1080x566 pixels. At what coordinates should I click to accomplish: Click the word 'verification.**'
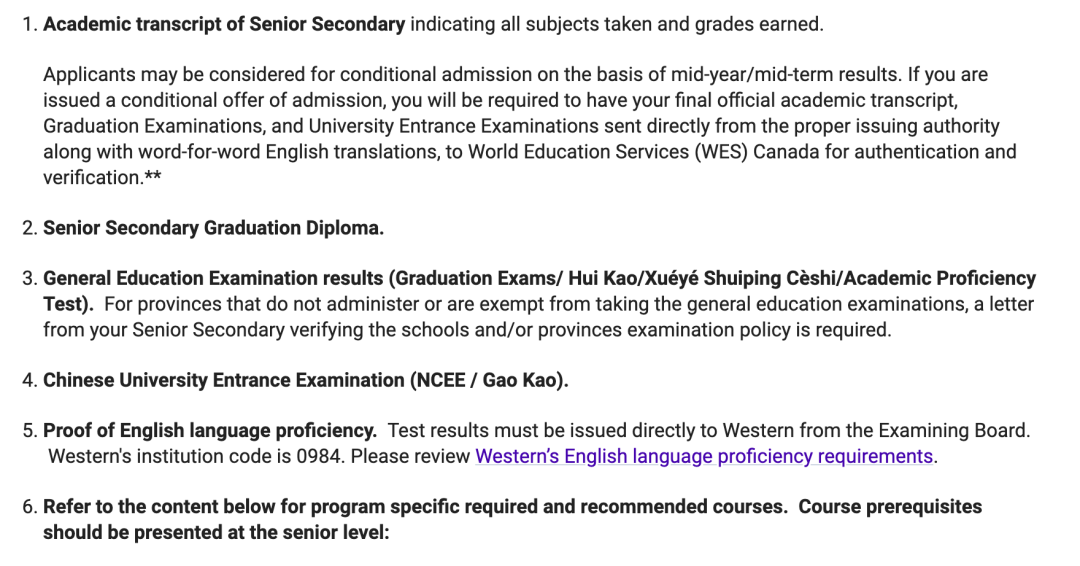click(100, 177)
